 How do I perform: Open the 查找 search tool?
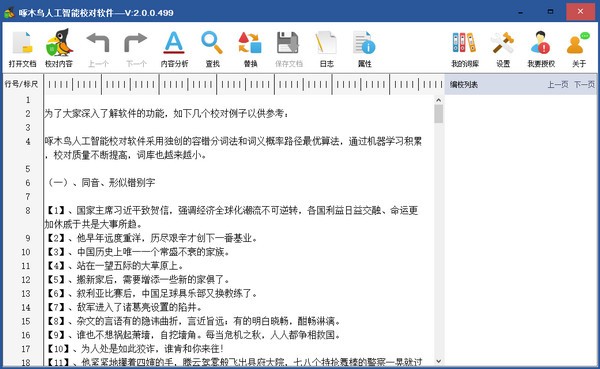212,49
